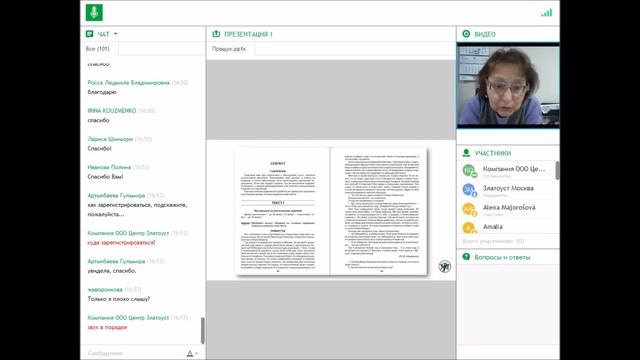640x360 pixels.
Task: Click sender name жаворонкова
Action: (x=105, y=289)
